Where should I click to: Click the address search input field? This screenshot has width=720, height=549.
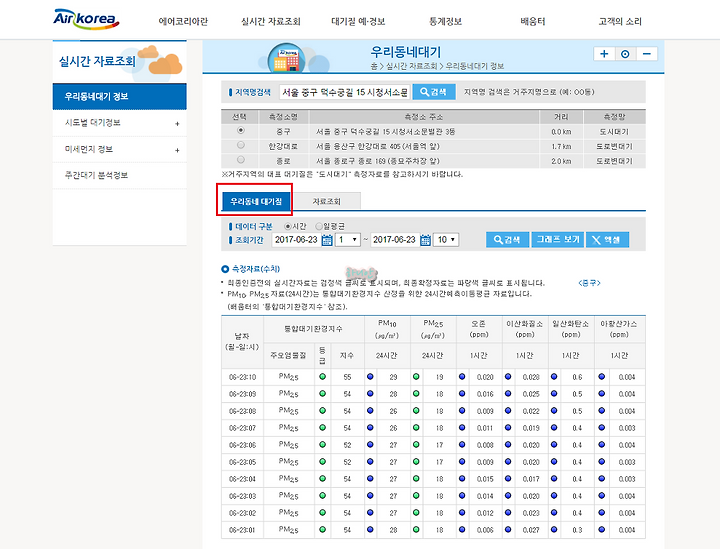pos(344,92)
